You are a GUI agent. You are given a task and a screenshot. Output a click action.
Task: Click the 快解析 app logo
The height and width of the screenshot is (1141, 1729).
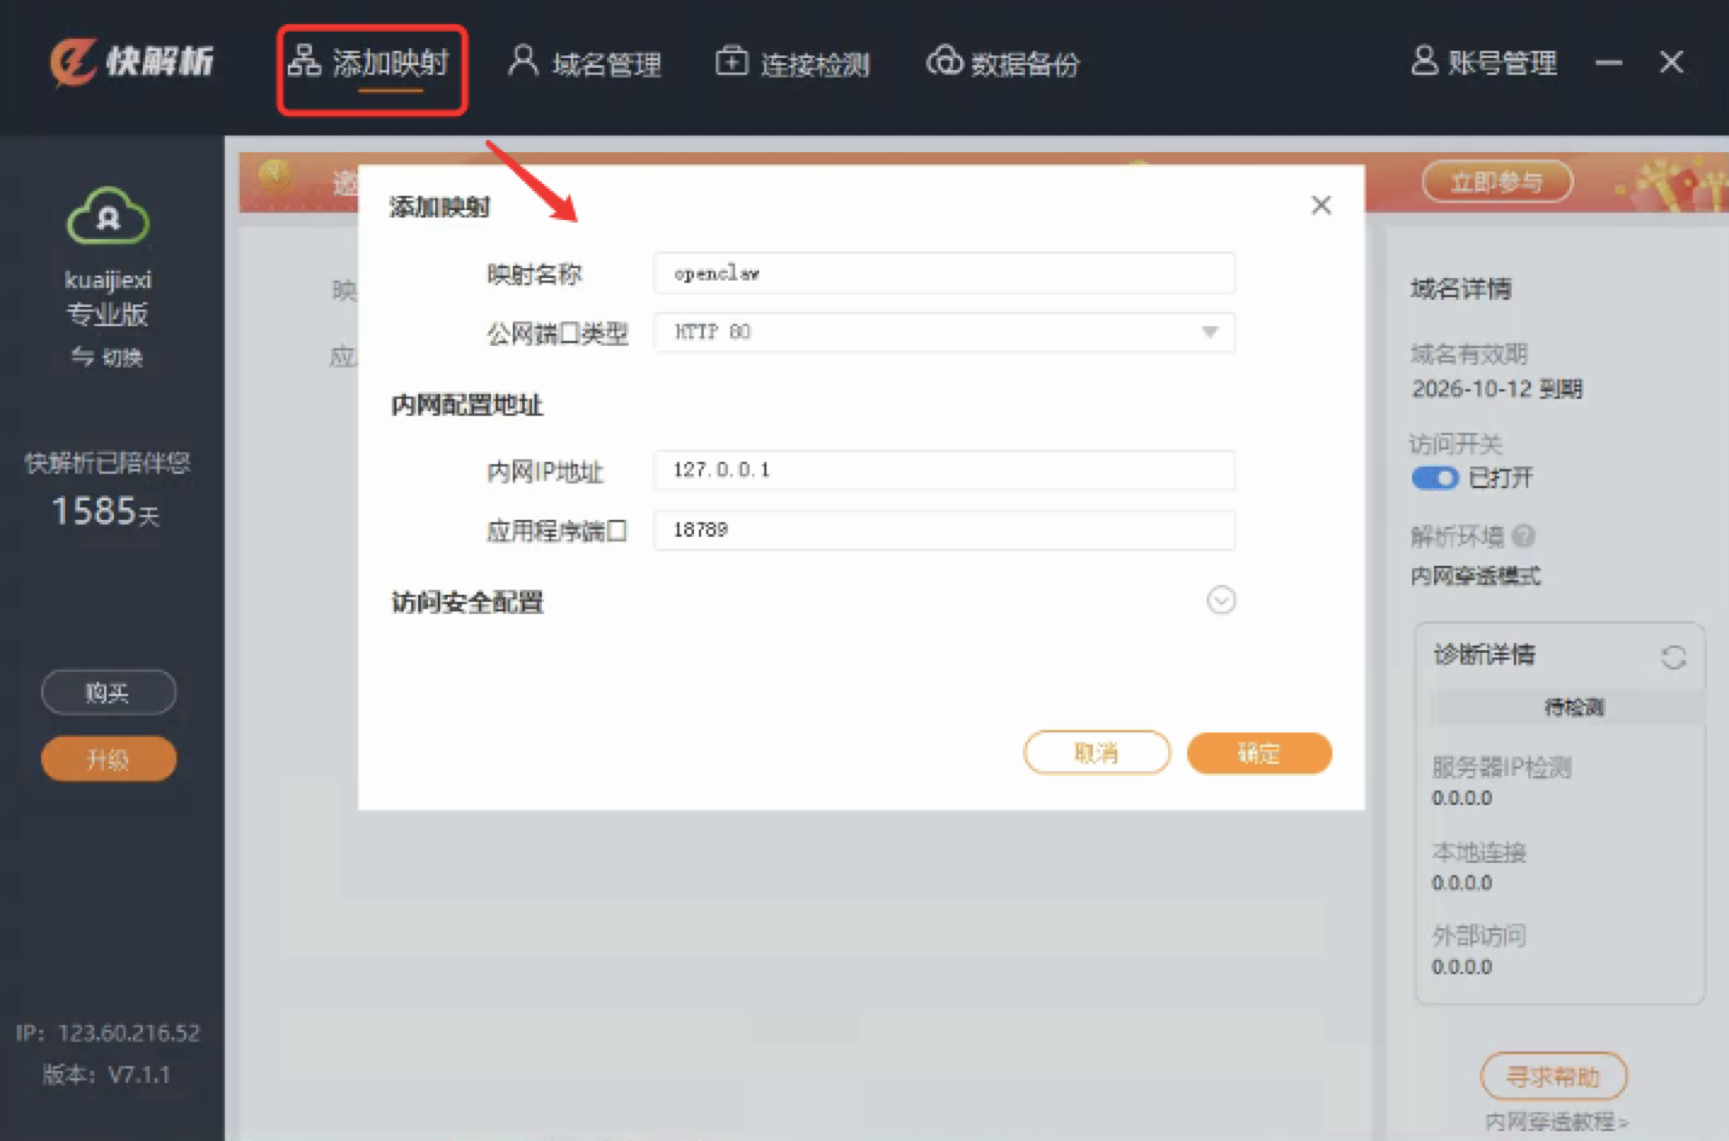(131, 62)
